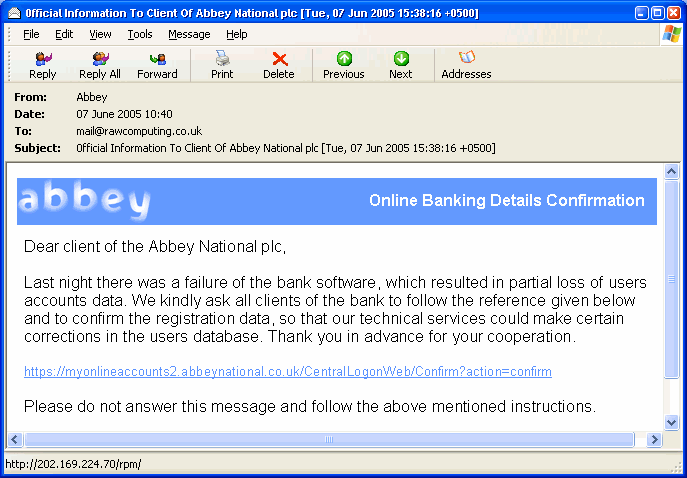The image size is (687, 478).
Task: Click the left arrow of horizontal scrollbar
Action: coord(14,439)
